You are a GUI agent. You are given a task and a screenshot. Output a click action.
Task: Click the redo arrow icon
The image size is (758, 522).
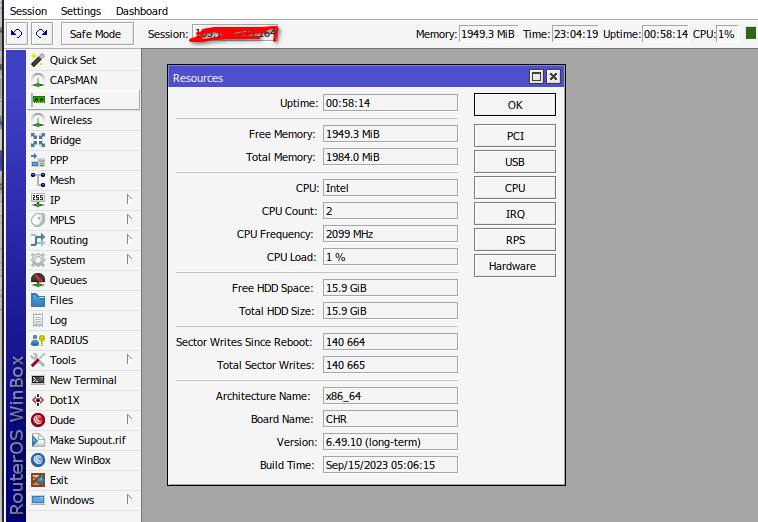coord(42,33)
